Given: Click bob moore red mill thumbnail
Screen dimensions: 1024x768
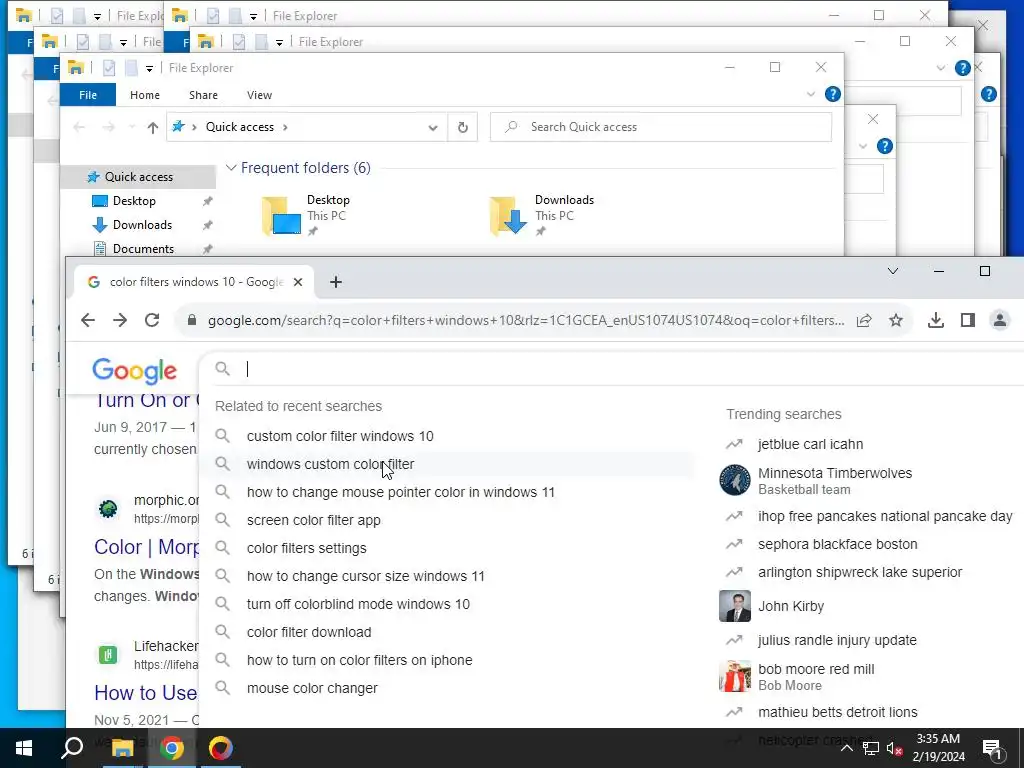Looking at the screenshot, I should click(735, 676).
